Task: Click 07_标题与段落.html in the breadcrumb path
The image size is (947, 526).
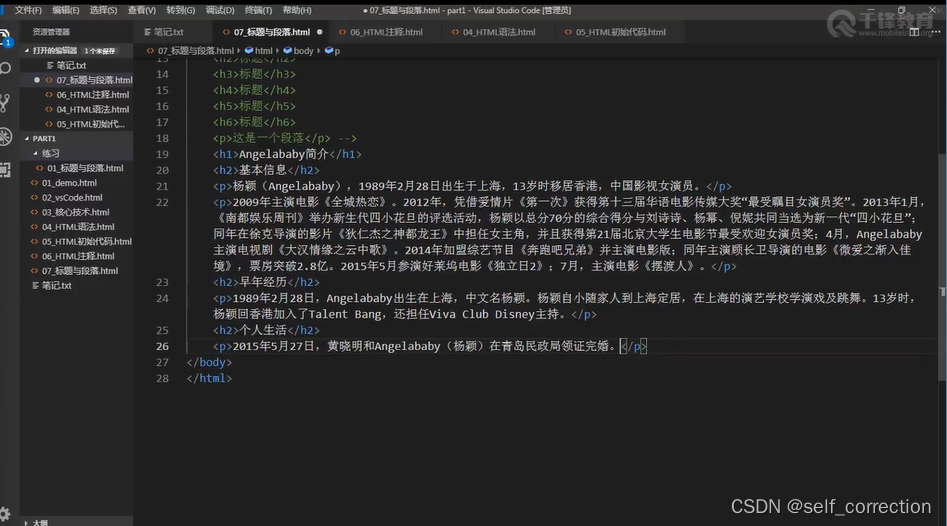Action: [196, 51]
